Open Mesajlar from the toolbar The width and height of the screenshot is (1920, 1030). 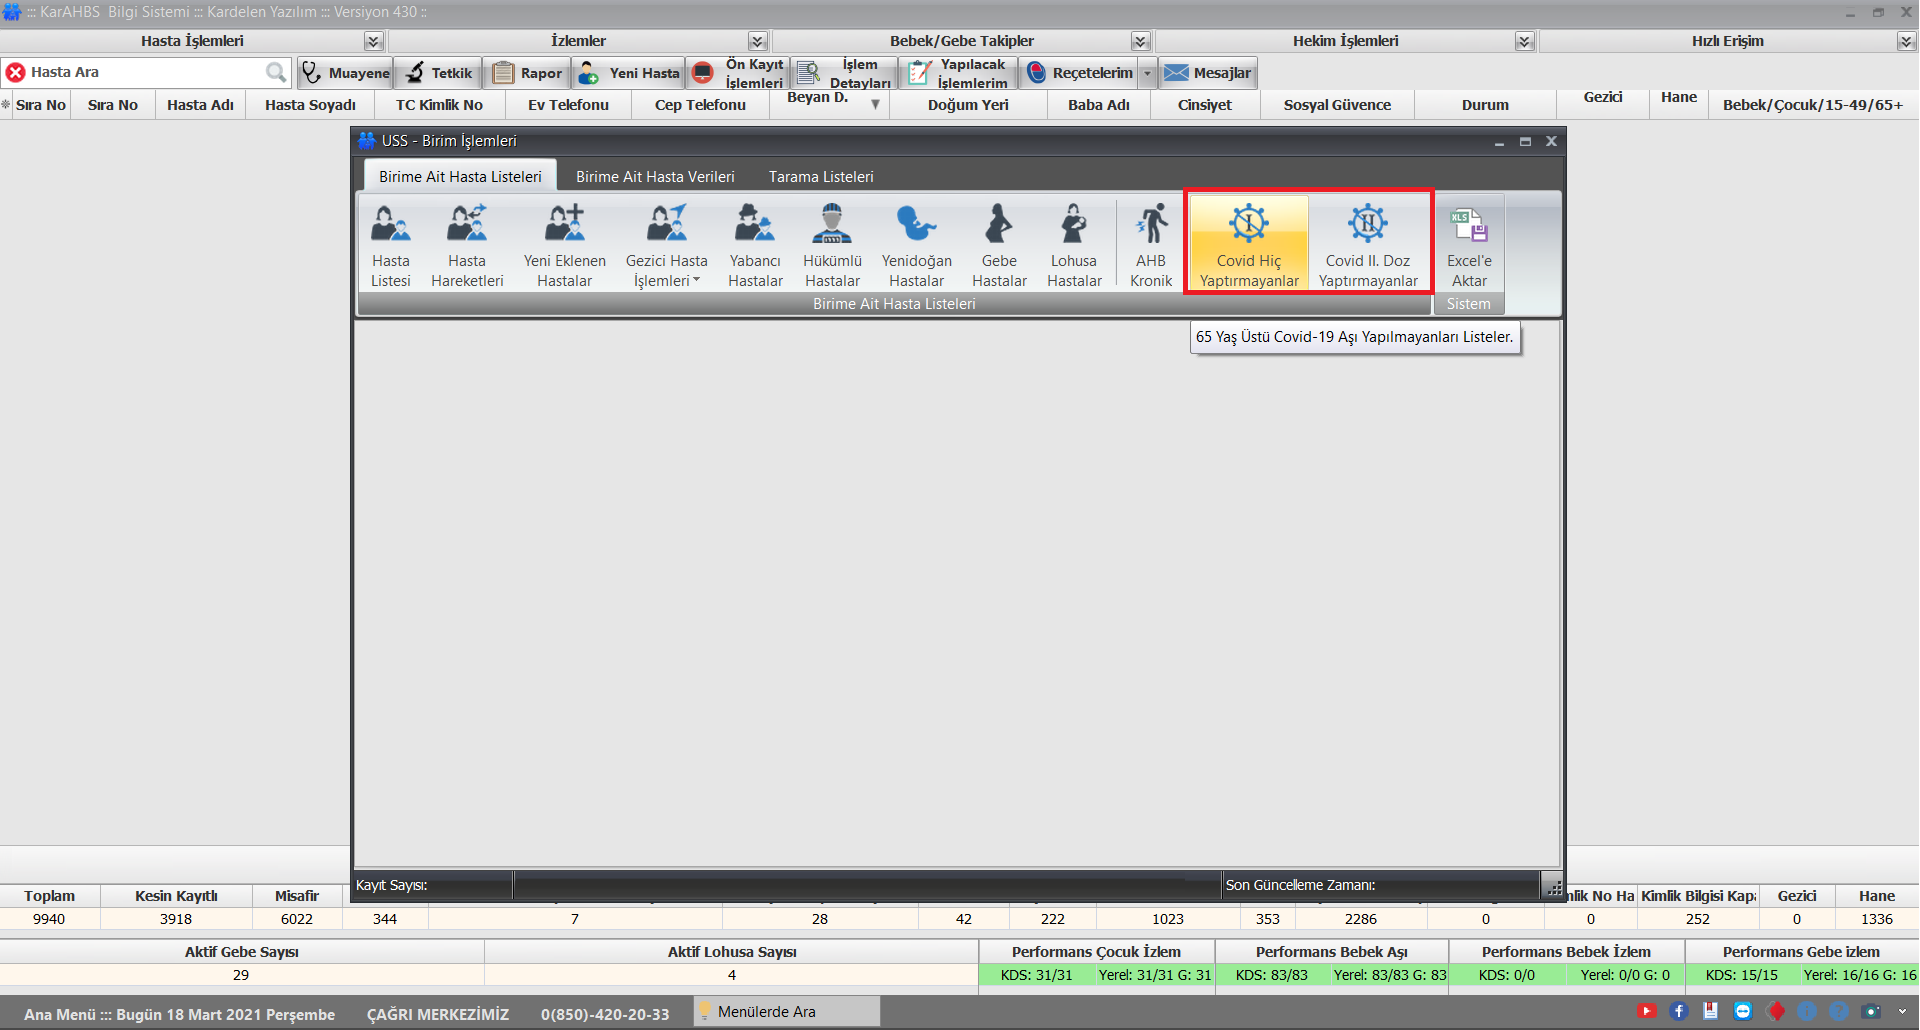(1208, 73)
